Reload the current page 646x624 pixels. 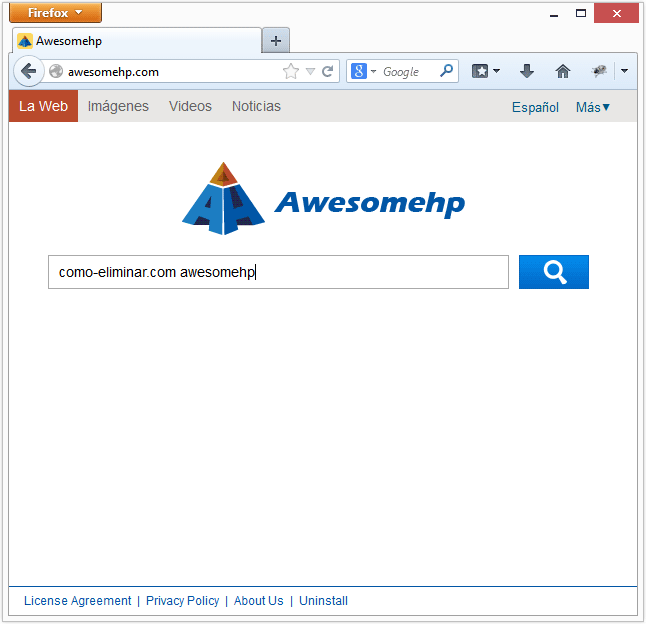pos(328,72)
